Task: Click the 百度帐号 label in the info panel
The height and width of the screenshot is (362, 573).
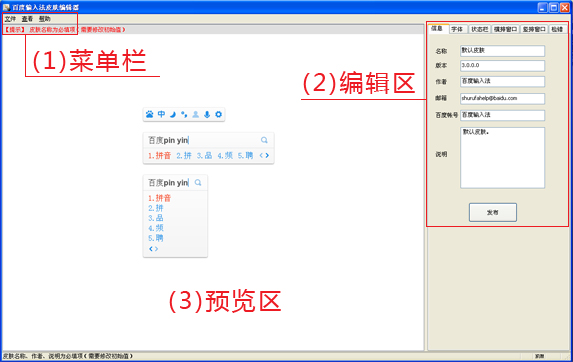Action: [446, 115]
